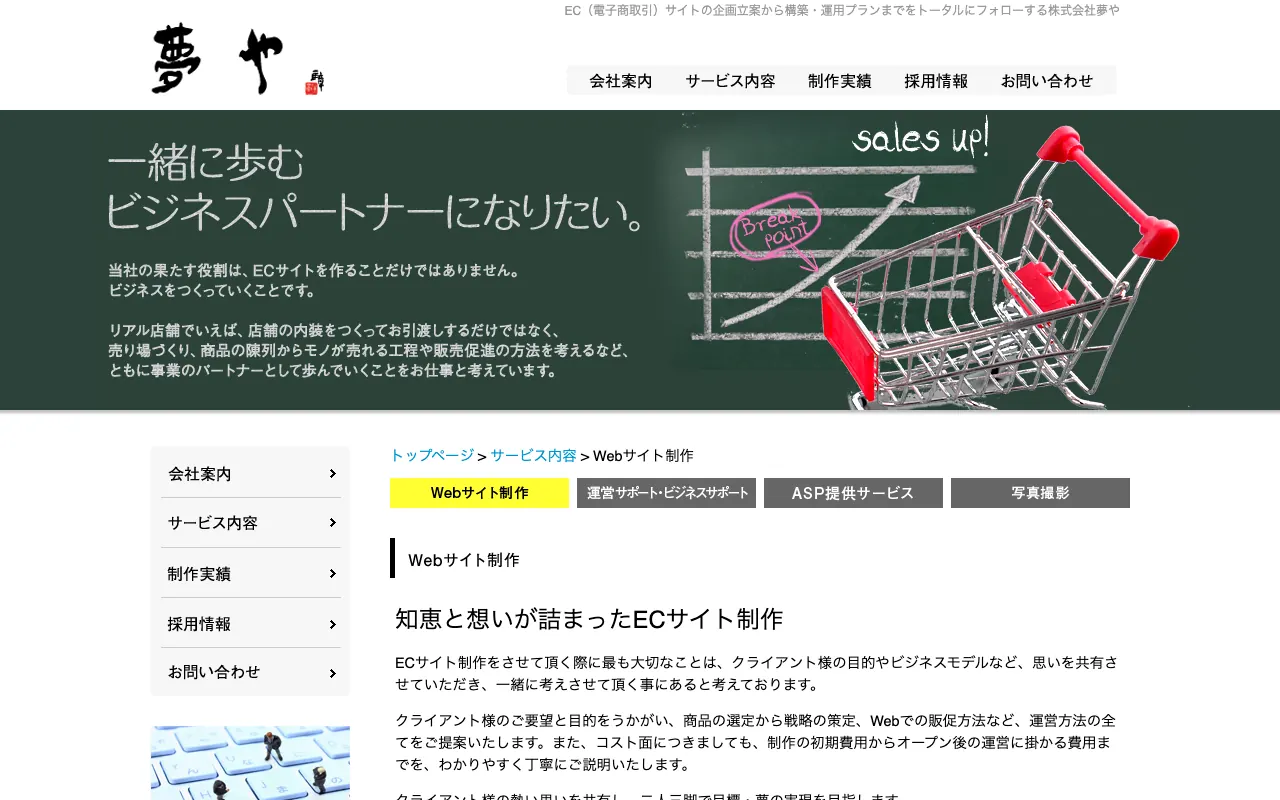Click the chevron arrow beside sidebar 制作実績
Image resolution: width=1280 pixels, height=800 pixels.
332,574
